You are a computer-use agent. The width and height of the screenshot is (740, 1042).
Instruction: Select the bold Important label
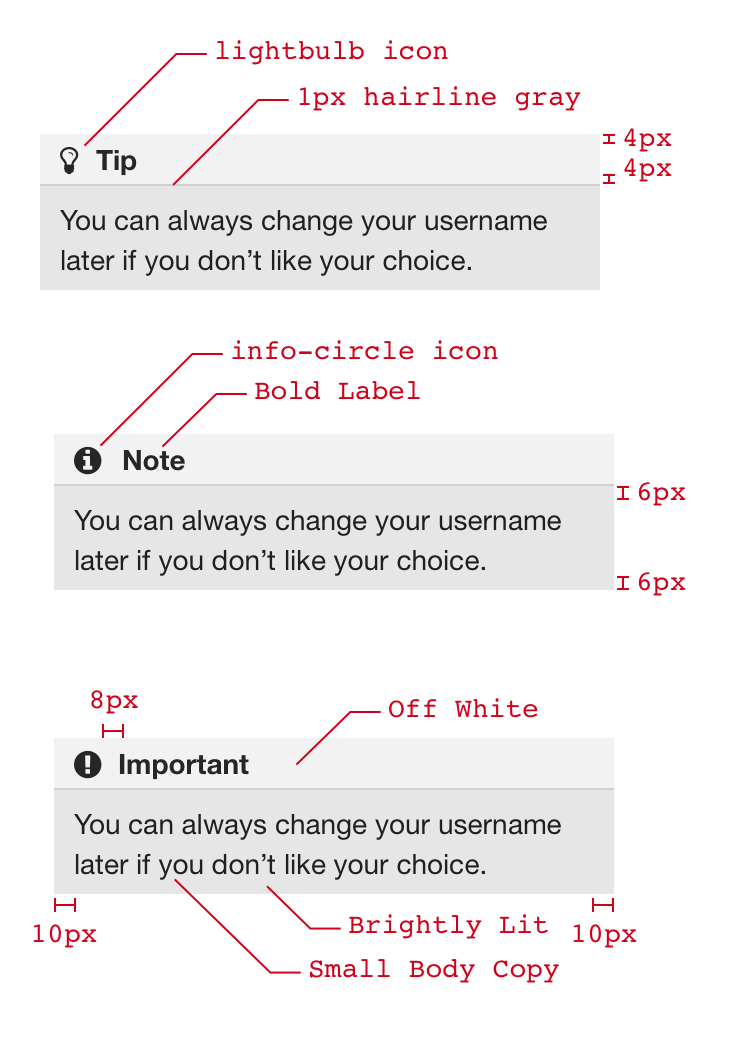tap(184, 765)
